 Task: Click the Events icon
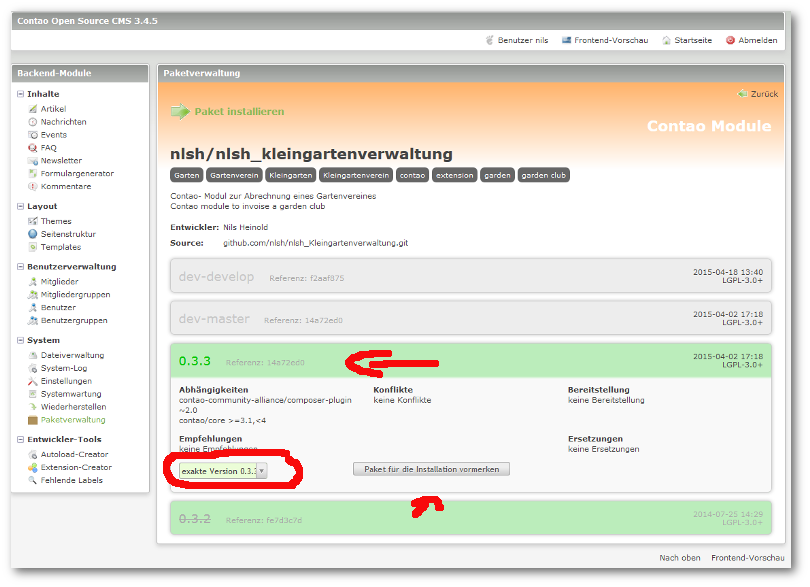[33, 135]
